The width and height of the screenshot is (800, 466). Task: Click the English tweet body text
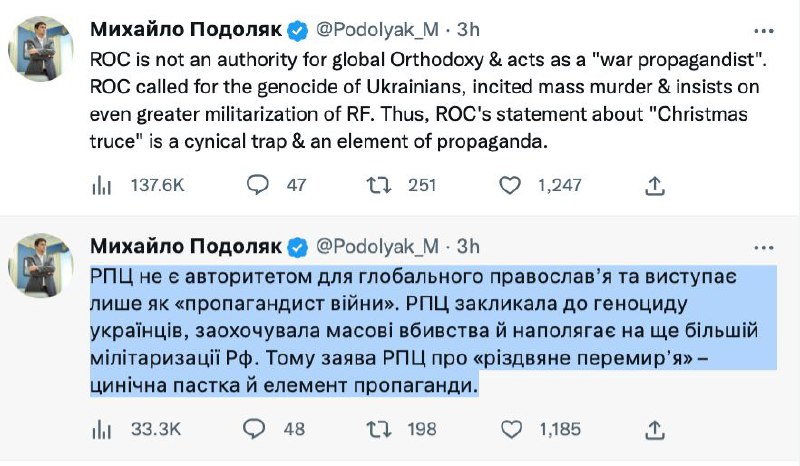click(x=400, y=98)
